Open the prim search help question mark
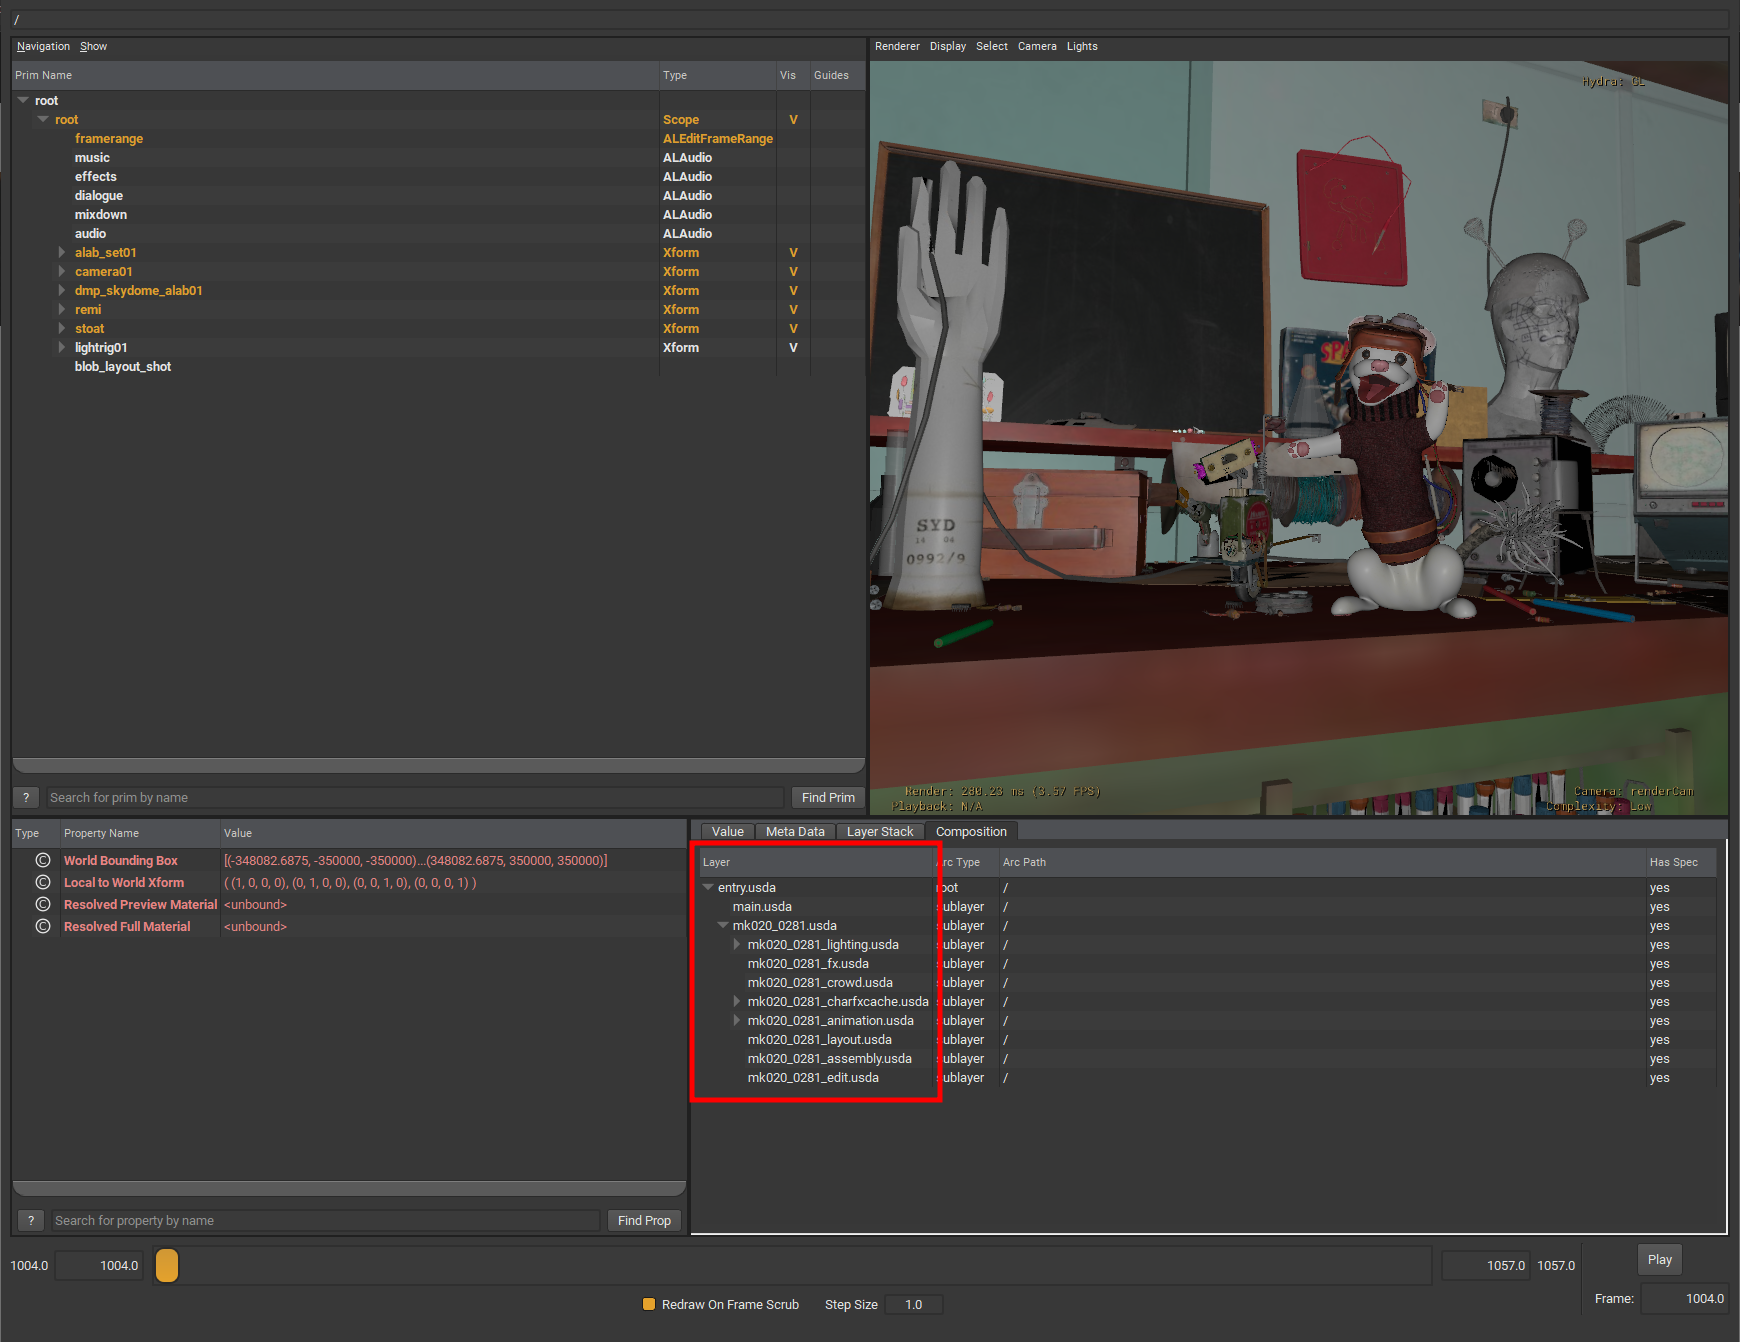 pos(26,797)
